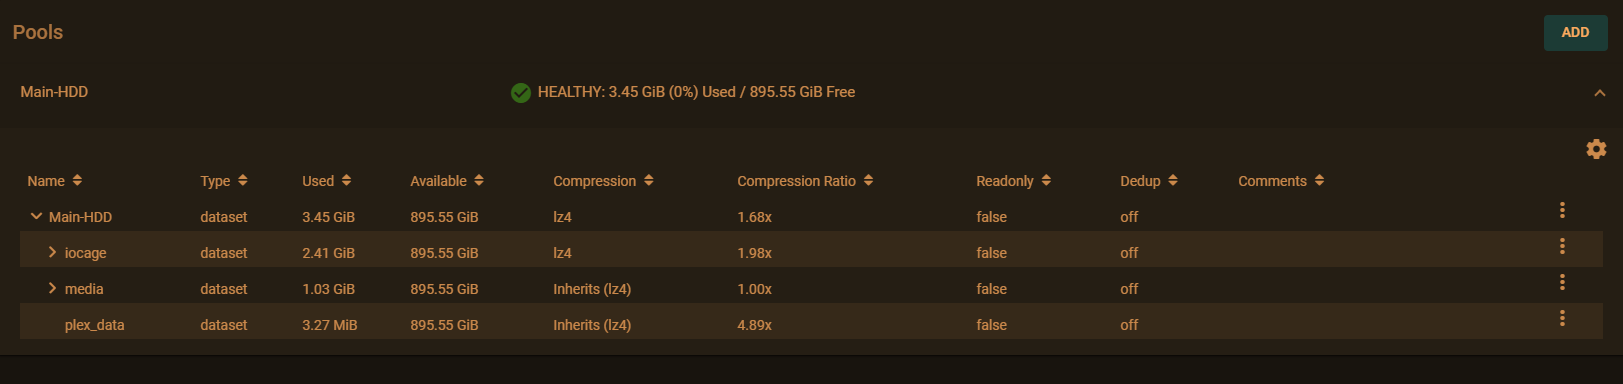
Task: Click the green healthy status checkmark
Action: pos(521,93)
